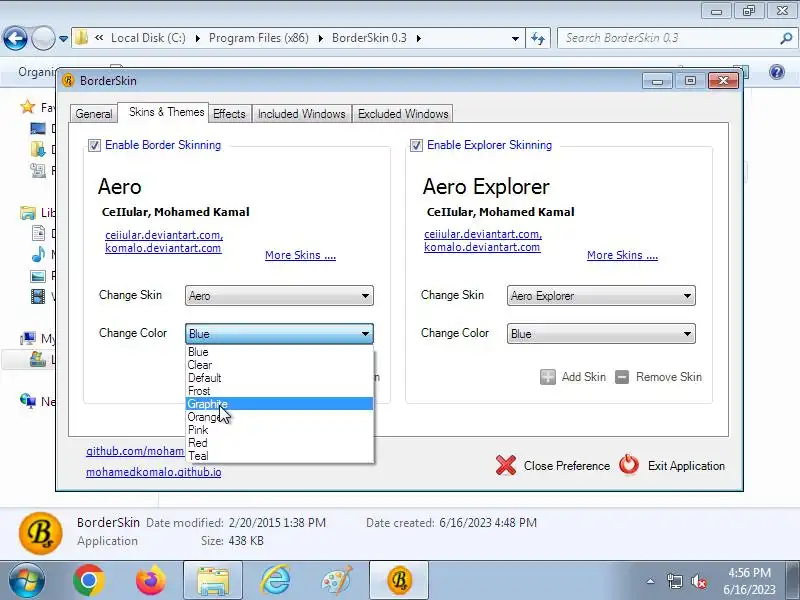Open border Change Skin dropdown showing Aero
Viewport: 800px width, 600px height.
click(x=279, y=295)
